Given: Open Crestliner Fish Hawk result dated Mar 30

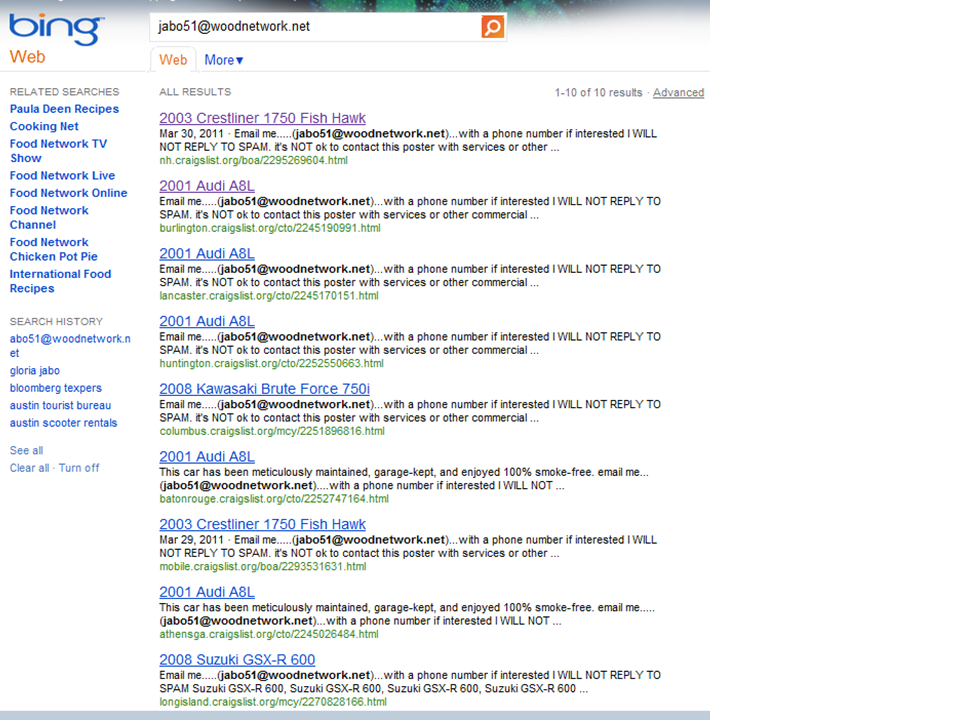Looking at the screenshot, I should click(263, 118).
